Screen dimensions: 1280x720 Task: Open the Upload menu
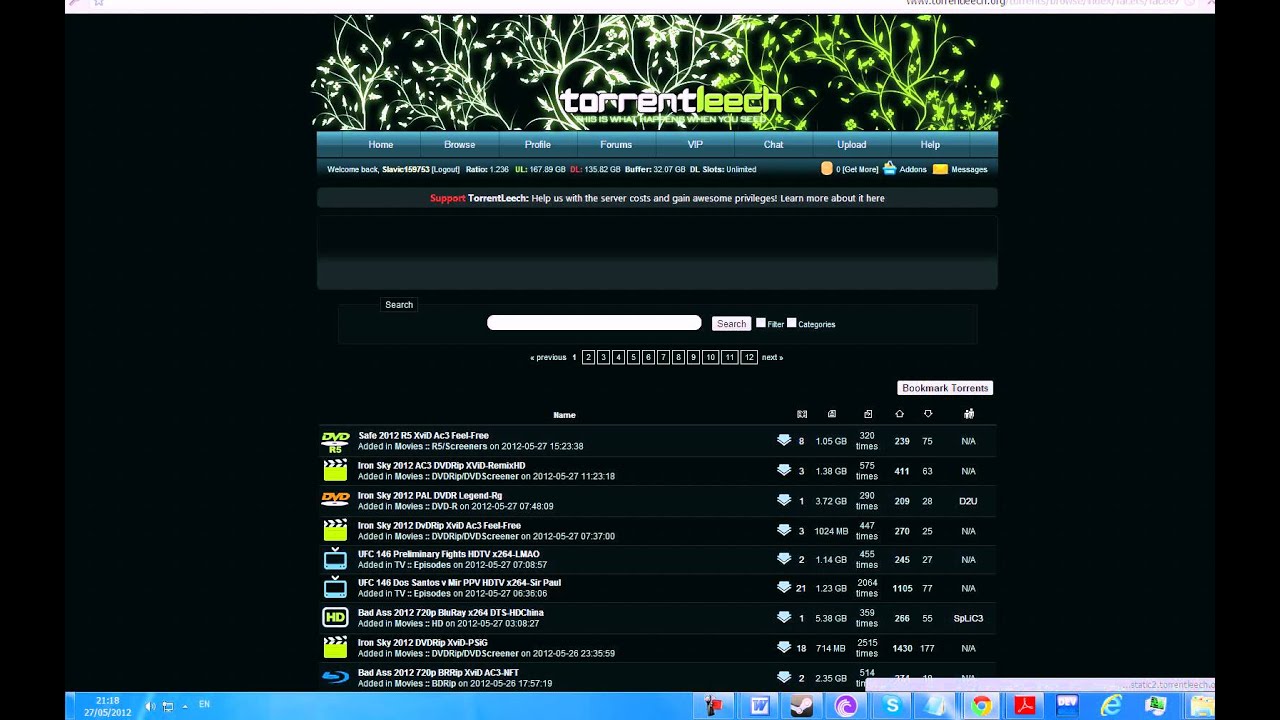coord(852,145)
